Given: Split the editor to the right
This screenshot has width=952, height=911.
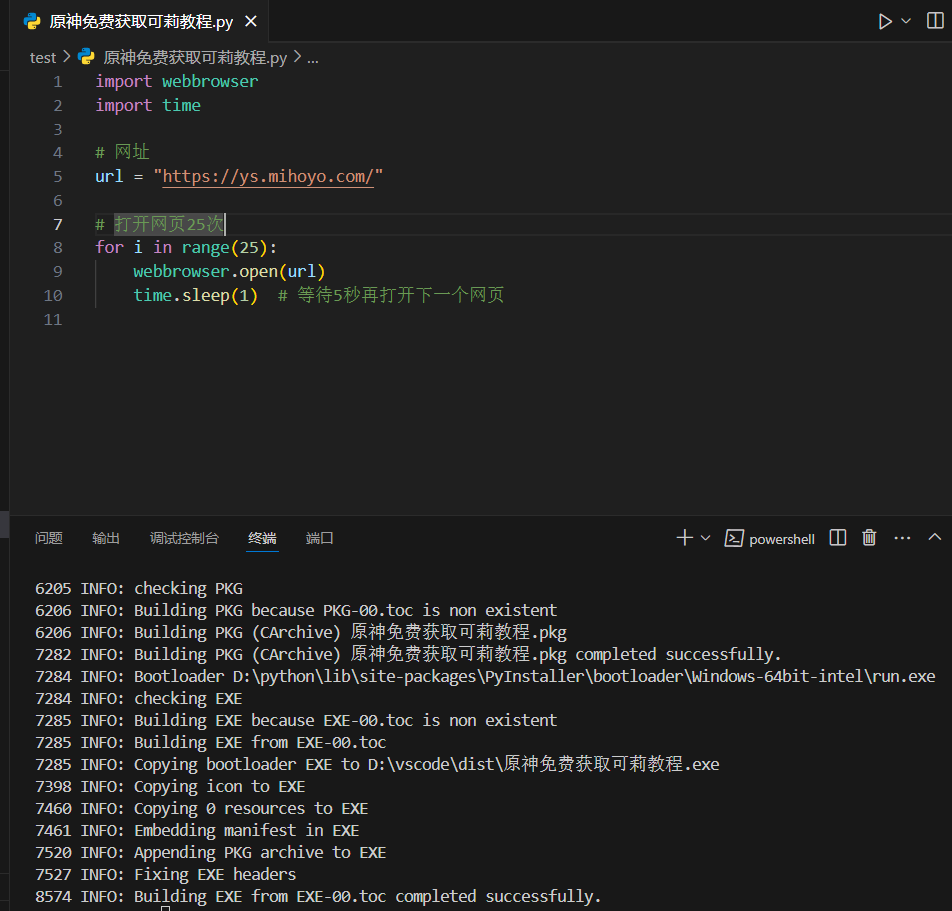Looking at the screenshot, I should coord(935,21).
